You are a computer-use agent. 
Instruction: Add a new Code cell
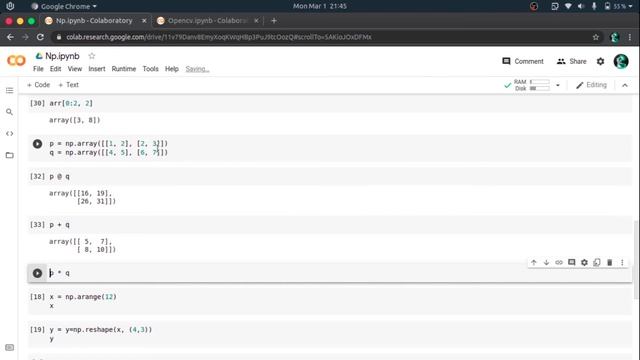click(x=38, y=85)
